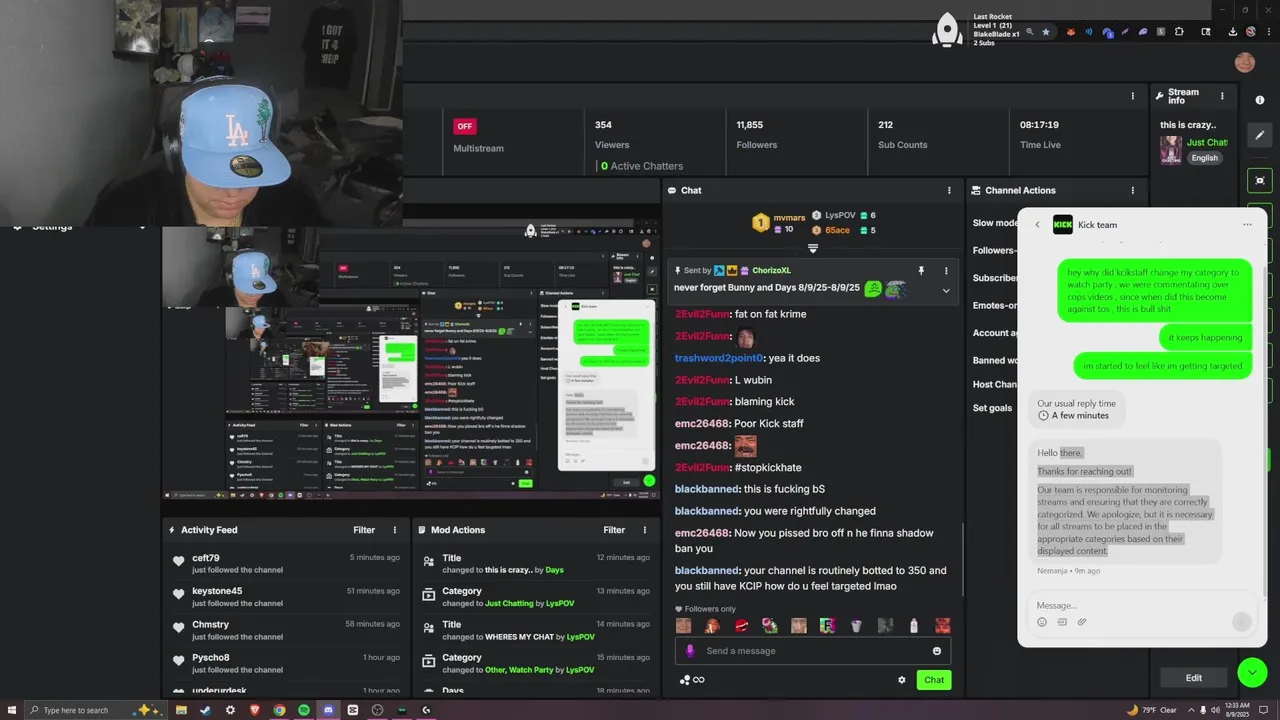Open the pinned message three-dot options
This screenshot has height=720, width=1280.
point(946,270)
